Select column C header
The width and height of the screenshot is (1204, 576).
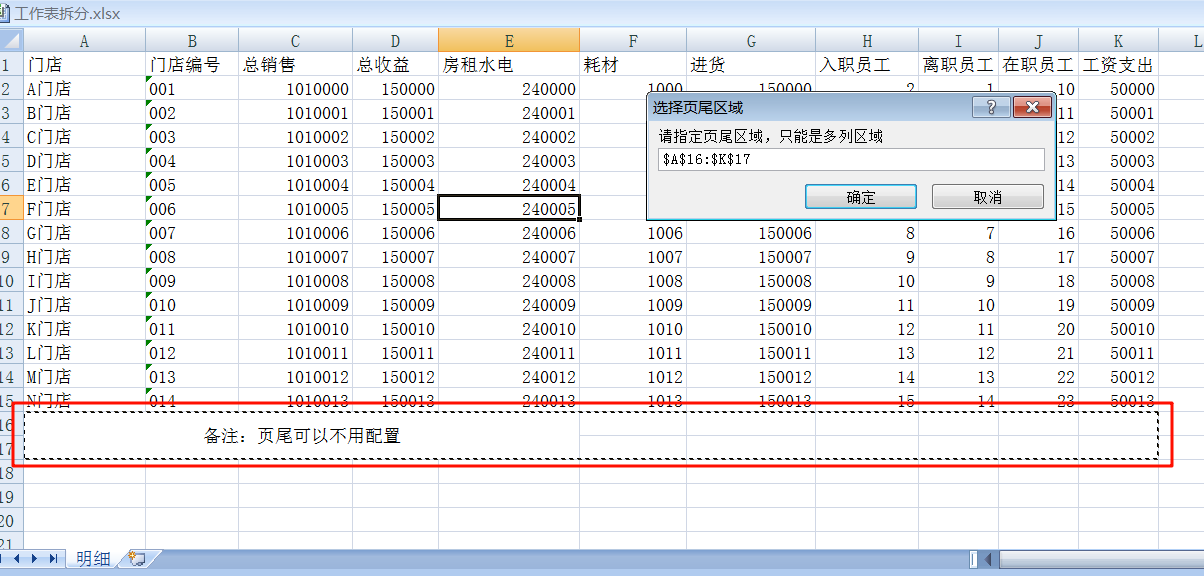coord(295,41)
